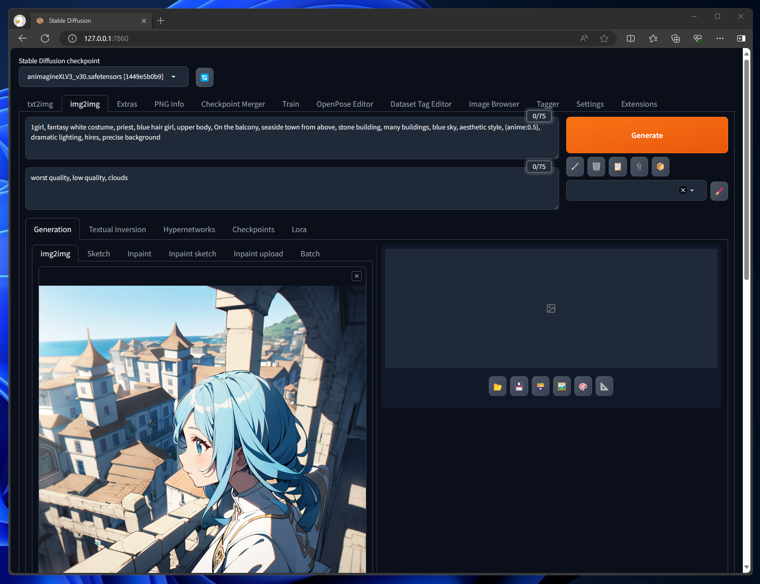Screen dimensions: 760x584
Task: Open the browser essentials heart icon
Action: 697,38
